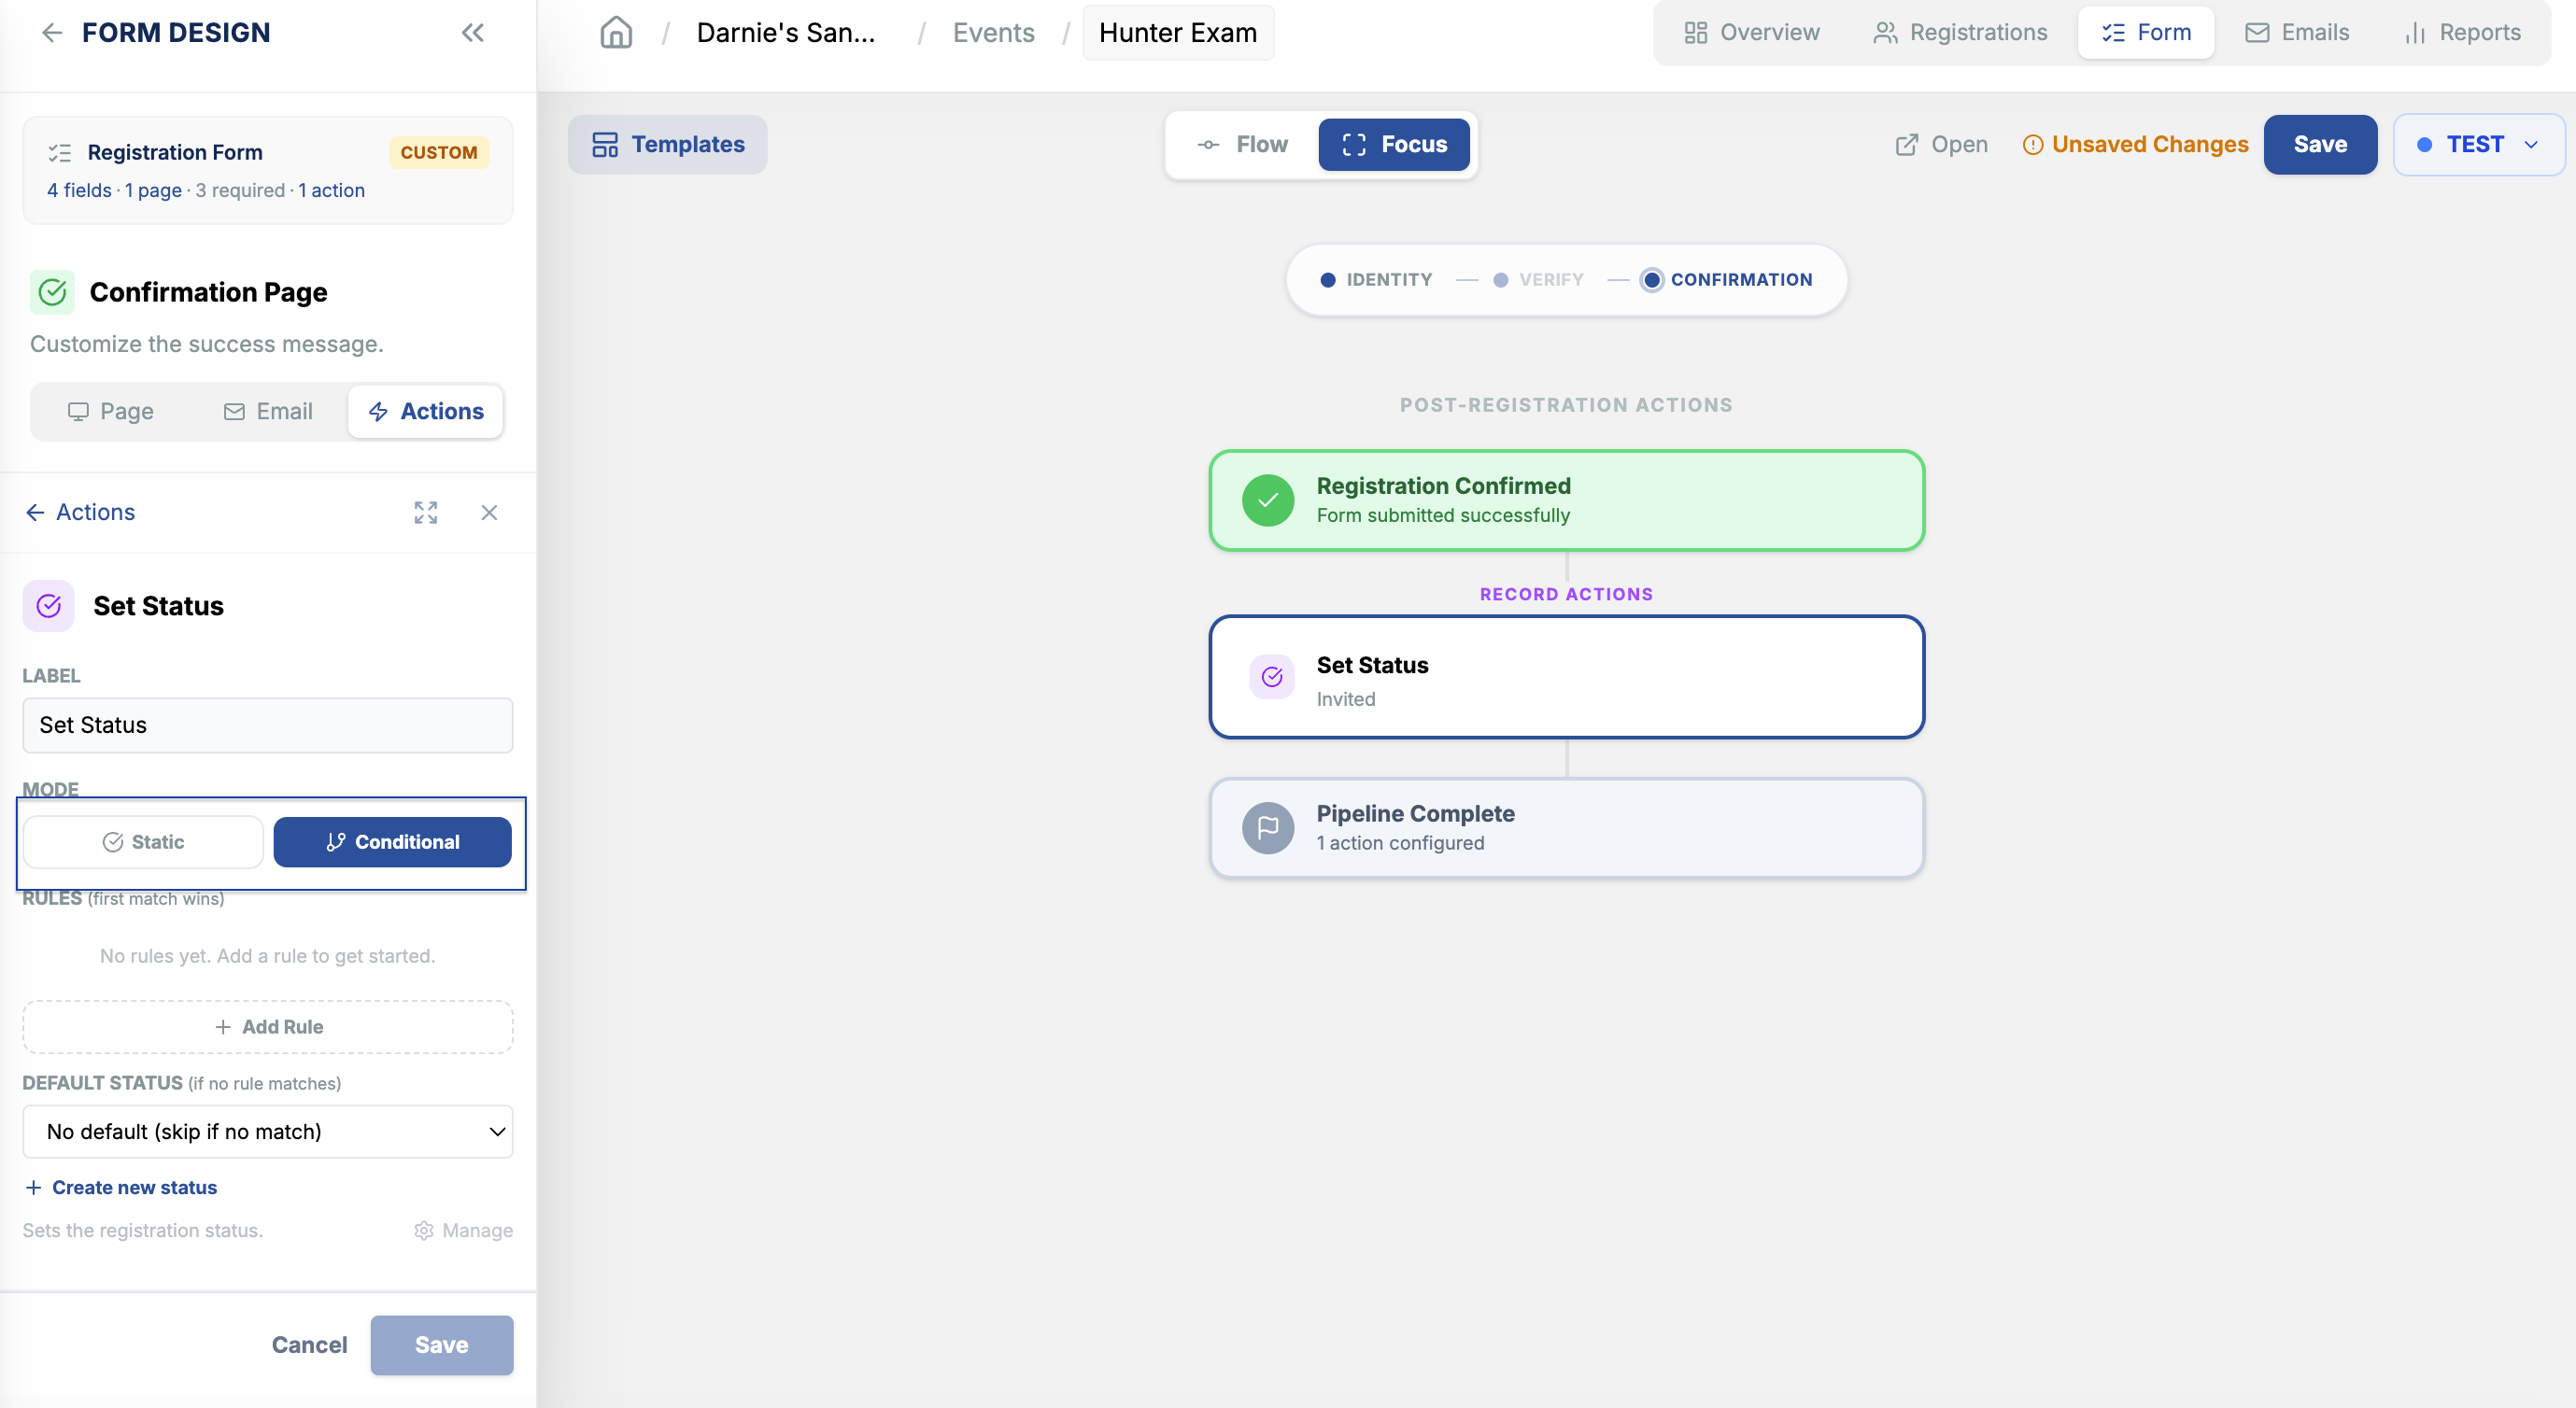This screenshot has width=2576, height=1408.
Task: Click Create new status
Action: coord(120,1187)
